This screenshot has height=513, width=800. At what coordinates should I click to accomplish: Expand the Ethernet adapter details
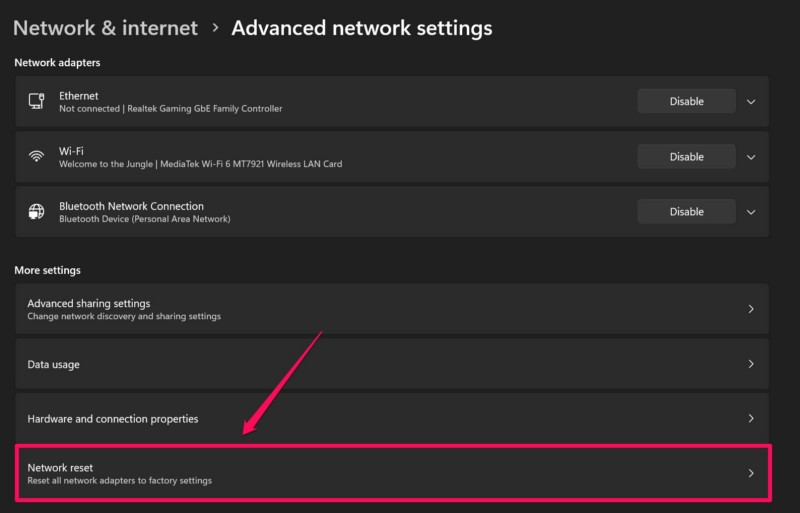751,101
